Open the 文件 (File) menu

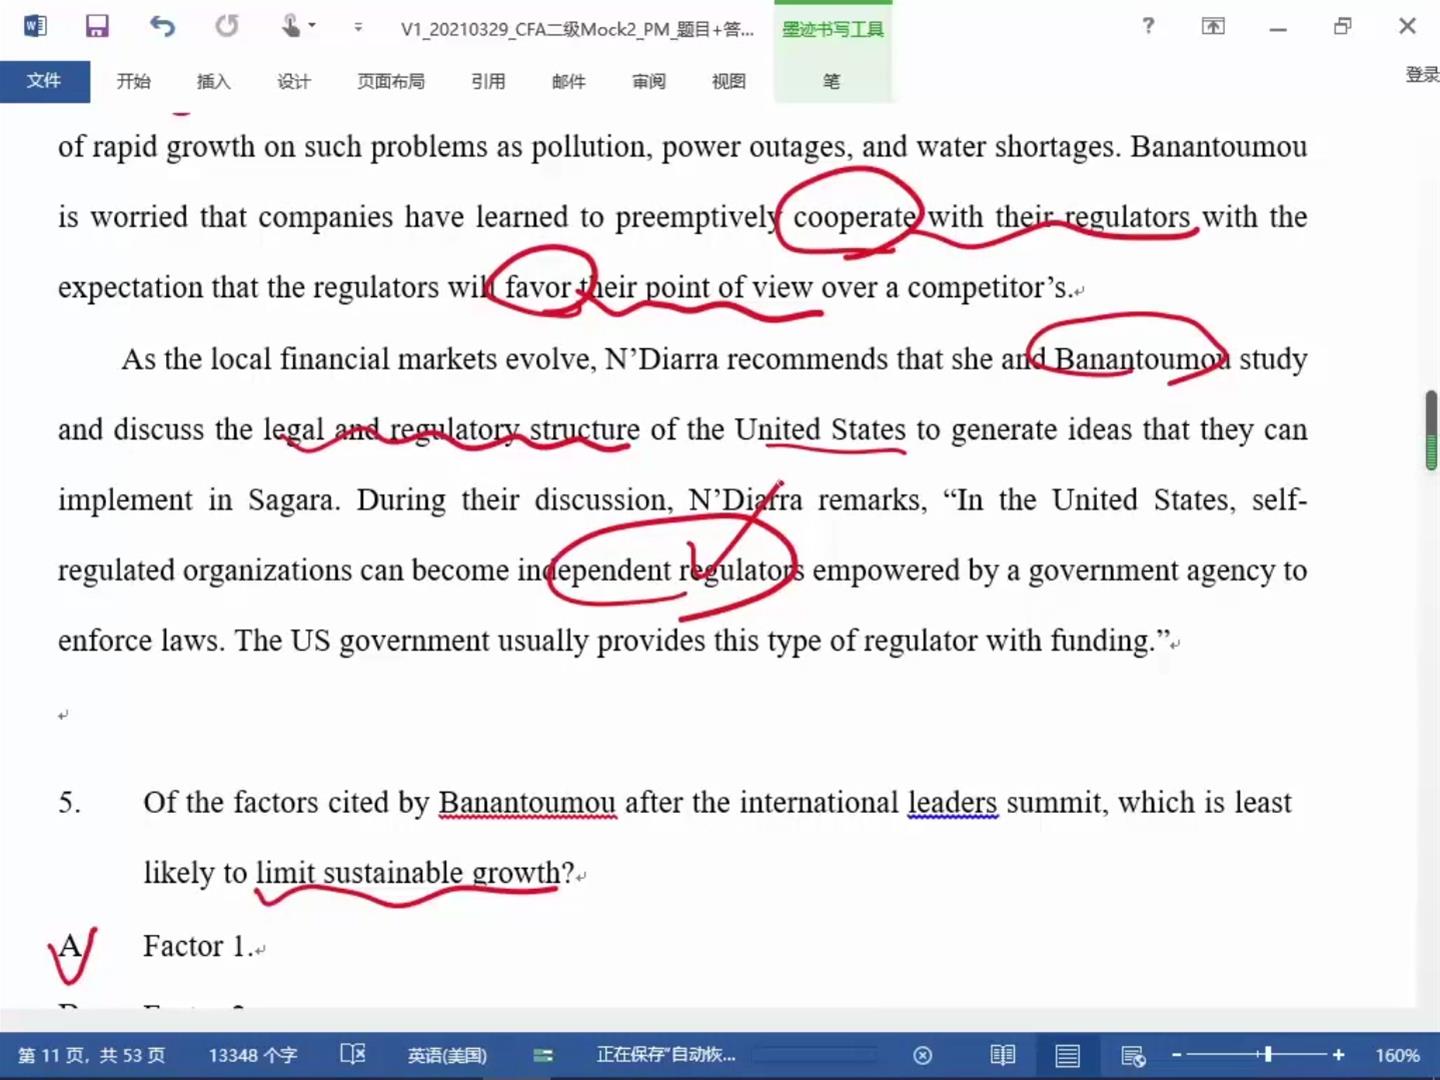coord(44,81)
